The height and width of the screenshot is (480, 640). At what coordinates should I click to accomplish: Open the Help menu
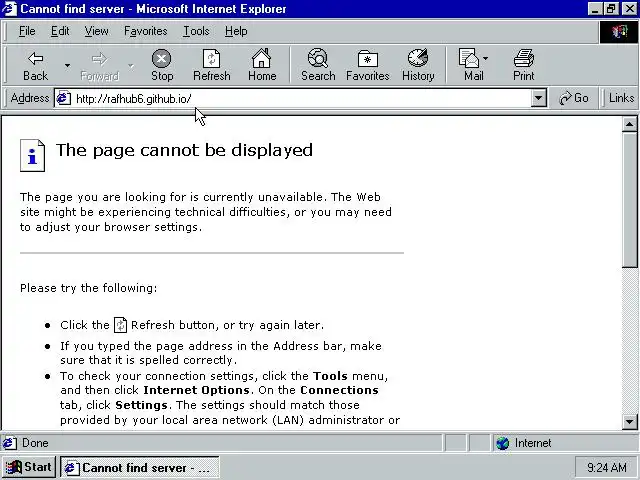click(x=236, y=31)
